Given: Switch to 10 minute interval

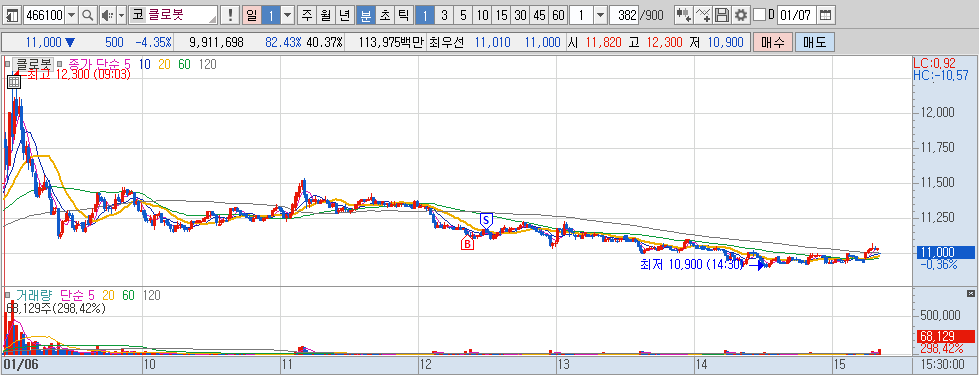Looking at the screenshot, I should [x=481, y=15].
